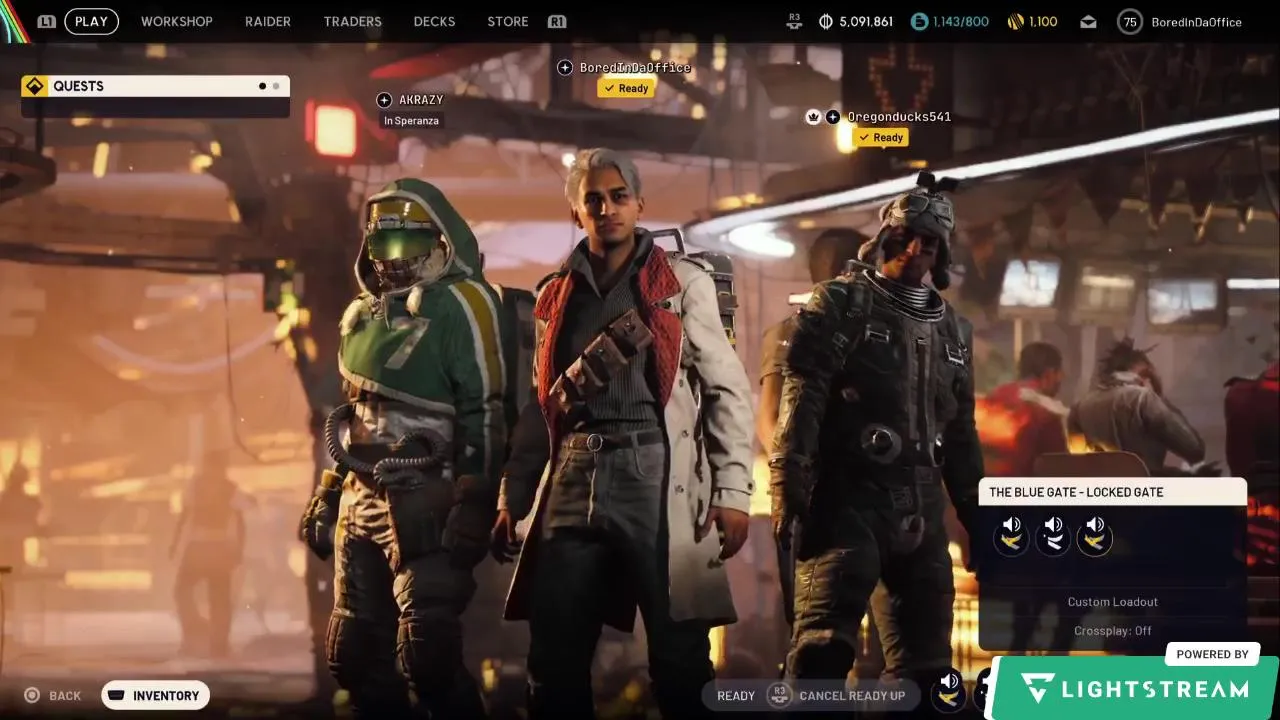Click the plus icon next to BoredInDaOffice squad name
The image size is (1280, 720).
click(565, 67)
